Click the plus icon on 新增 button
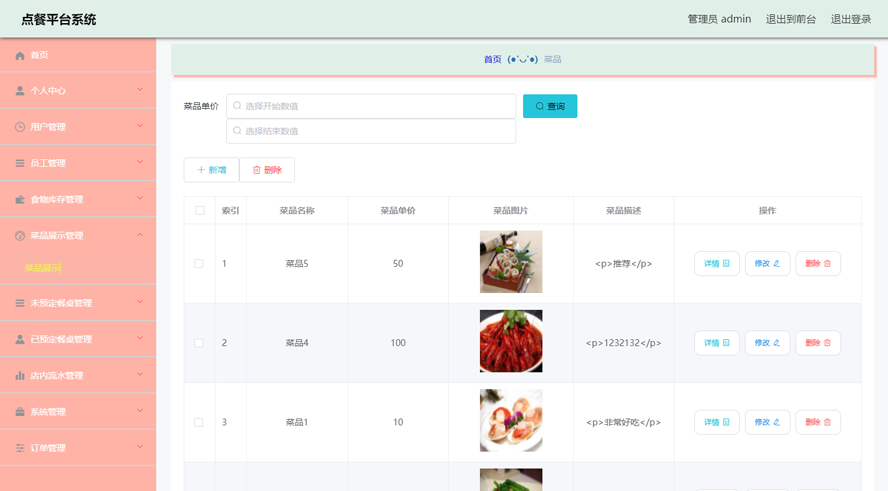The height and width of the screenshot is (491, 888). click(x=201, y=170)
